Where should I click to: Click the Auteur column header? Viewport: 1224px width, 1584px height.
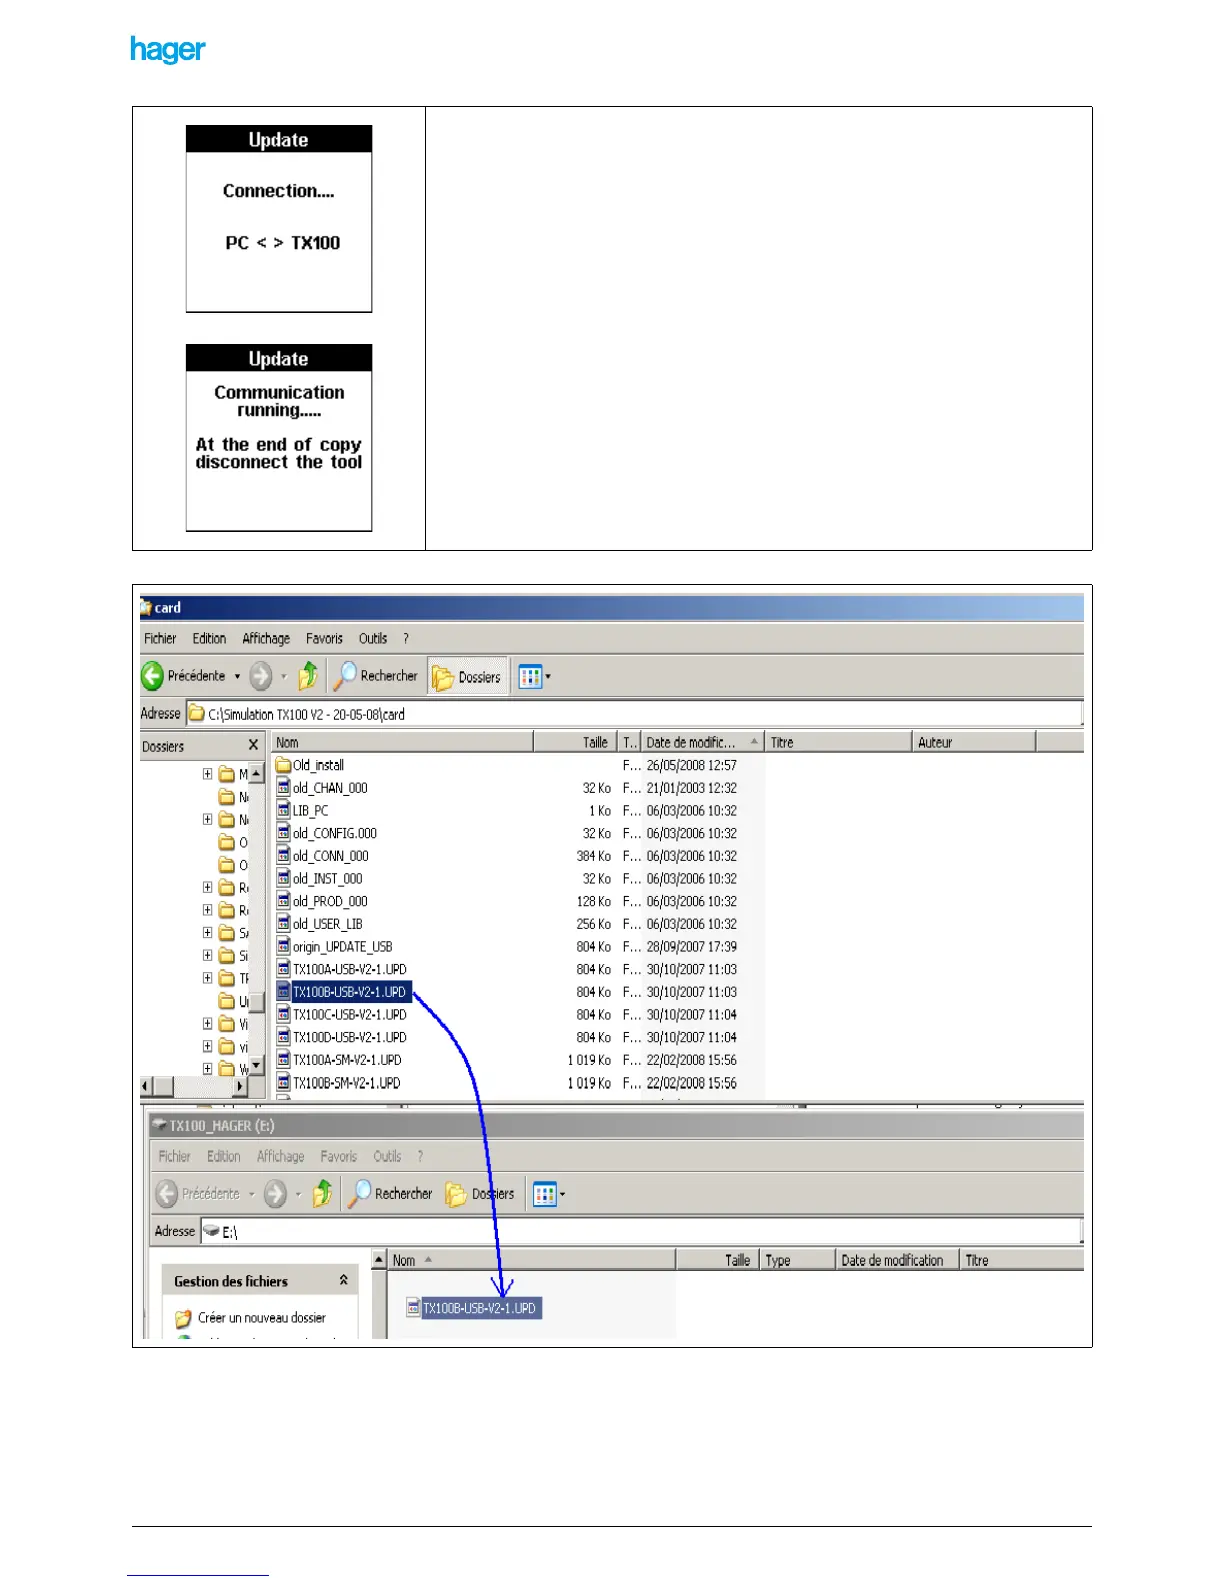974,742
